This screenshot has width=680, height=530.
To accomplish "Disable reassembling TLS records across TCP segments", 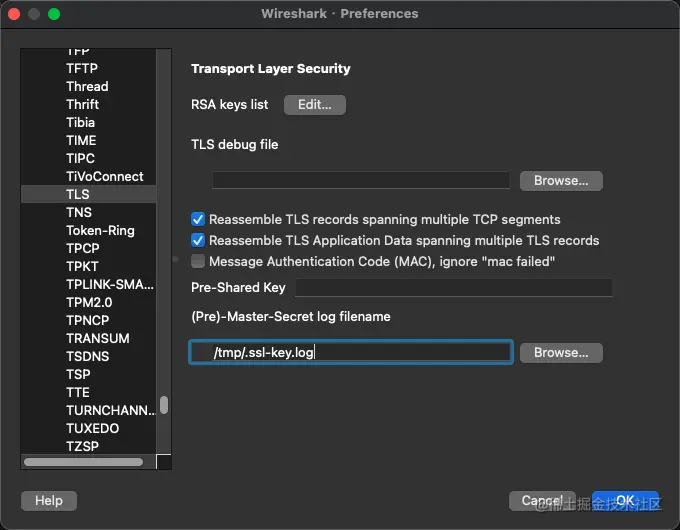I will pos(198,219).
